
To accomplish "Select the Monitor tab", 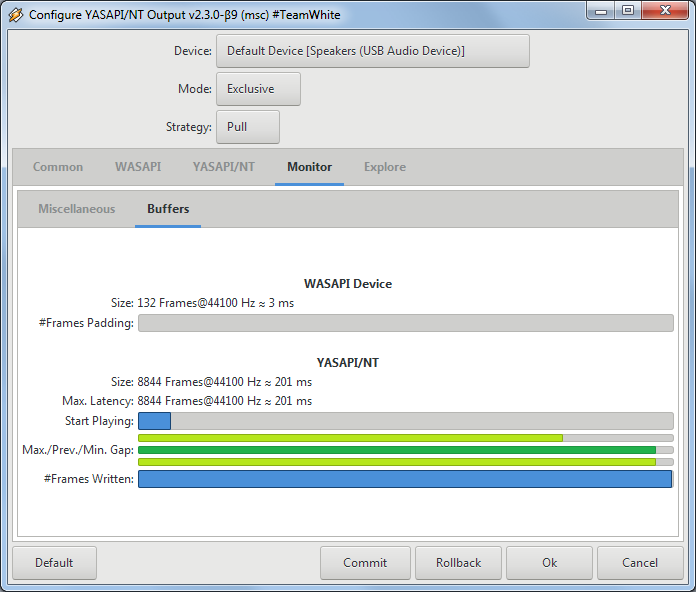I will click(309, 167).
